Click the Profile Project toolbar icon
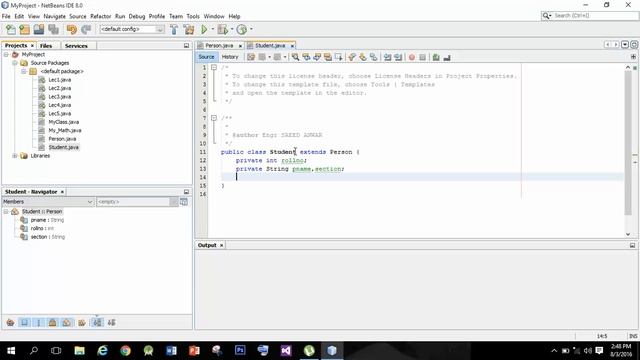 tap(242, 29)
